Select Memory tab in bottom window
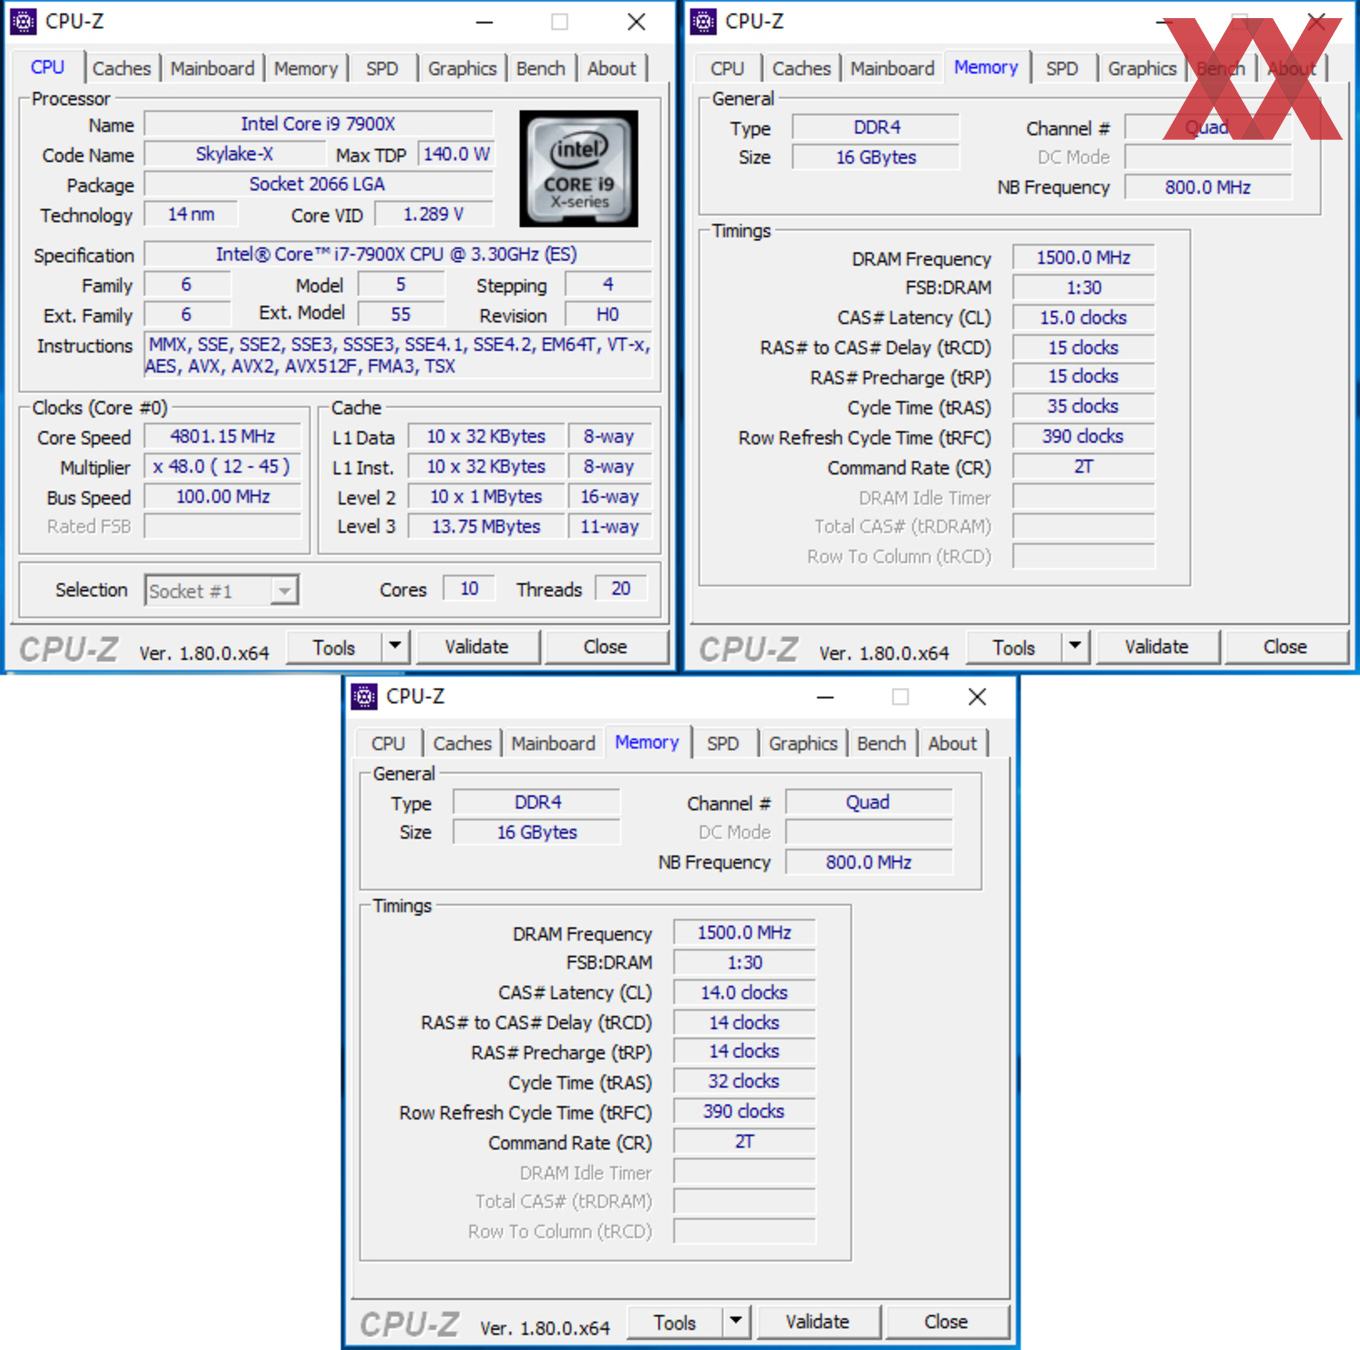Screen dimensions: 1360x1350 [646, 742]
